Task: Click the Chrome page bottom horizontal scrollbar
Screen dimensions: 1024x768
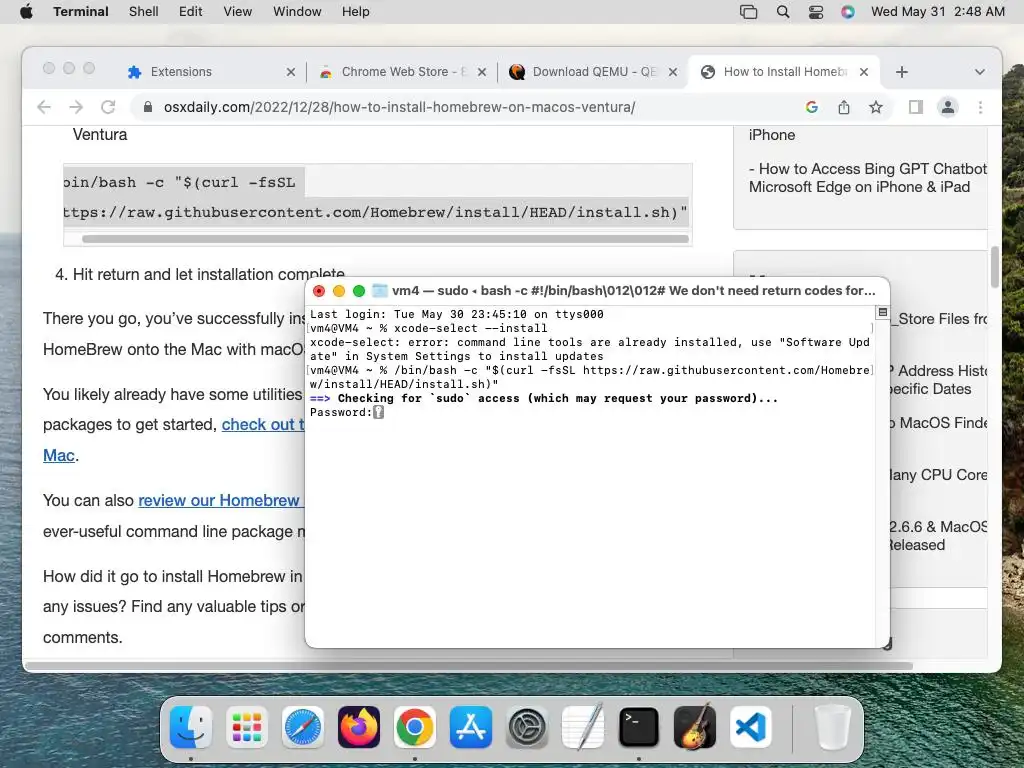Action: click(469, 666)
